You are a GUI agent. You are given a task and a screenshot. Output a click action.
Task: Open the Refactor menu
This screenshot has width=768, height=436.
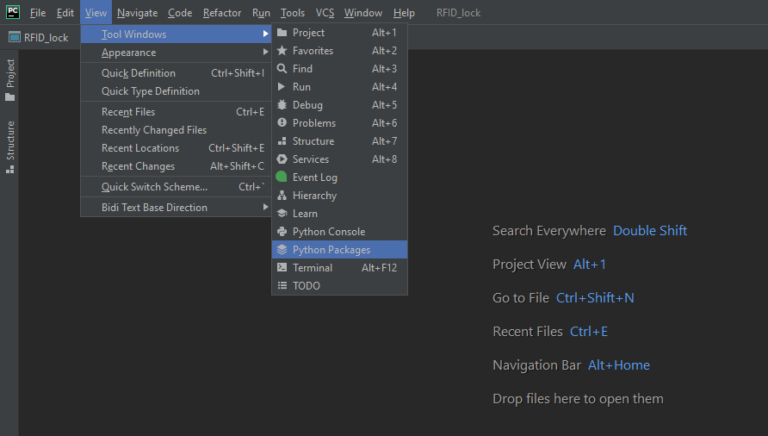pyautogui.click(x=221, y=13)
